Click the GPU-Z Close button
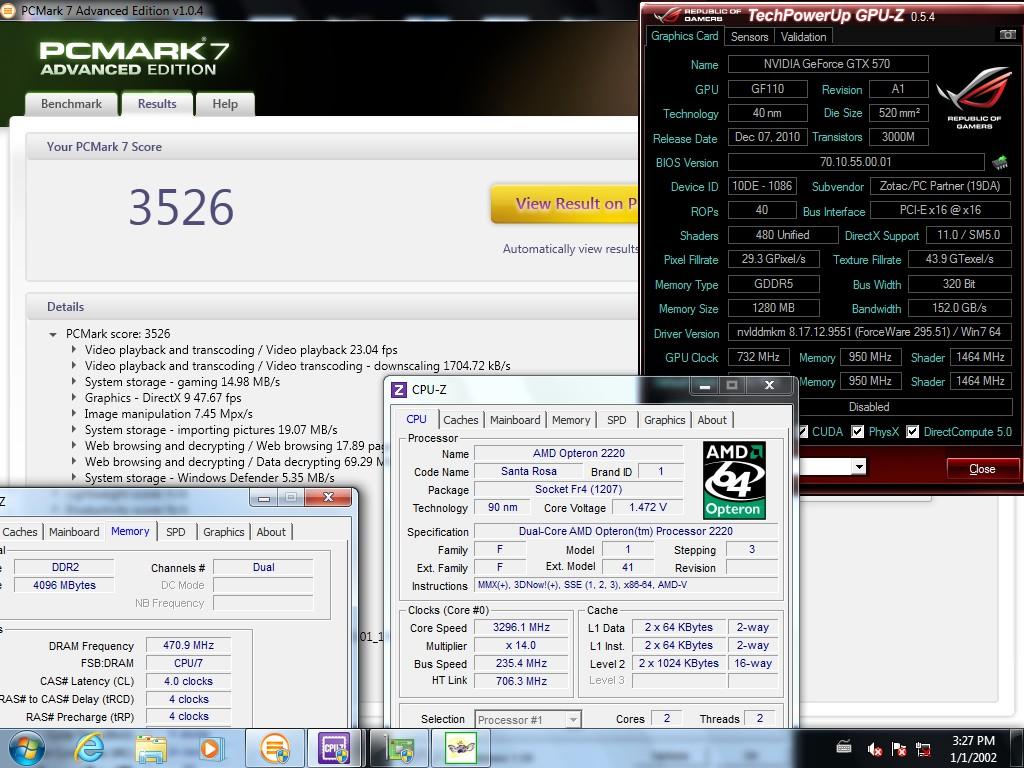 pyautogui.click(x=982, y=469)
